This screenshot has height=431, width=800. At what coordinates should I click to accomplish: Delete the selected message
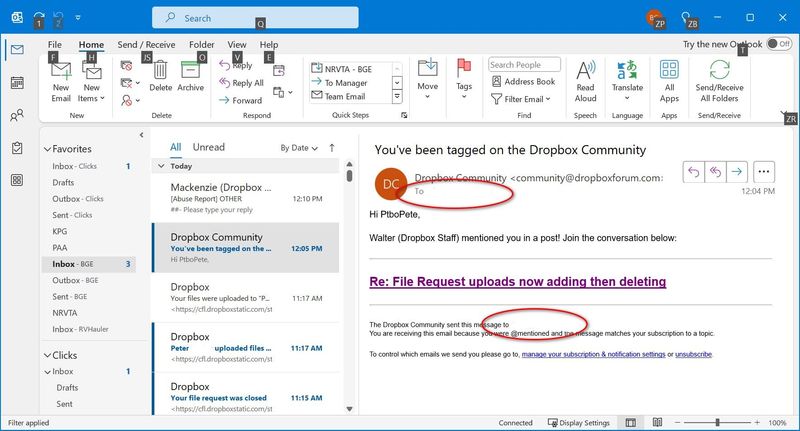(x=160, y=77)
